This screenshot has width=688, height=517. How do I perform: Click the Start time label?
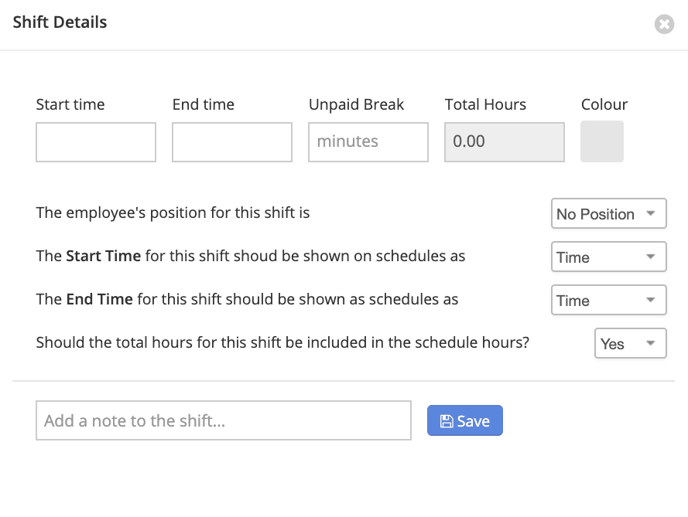pos(70,104)
